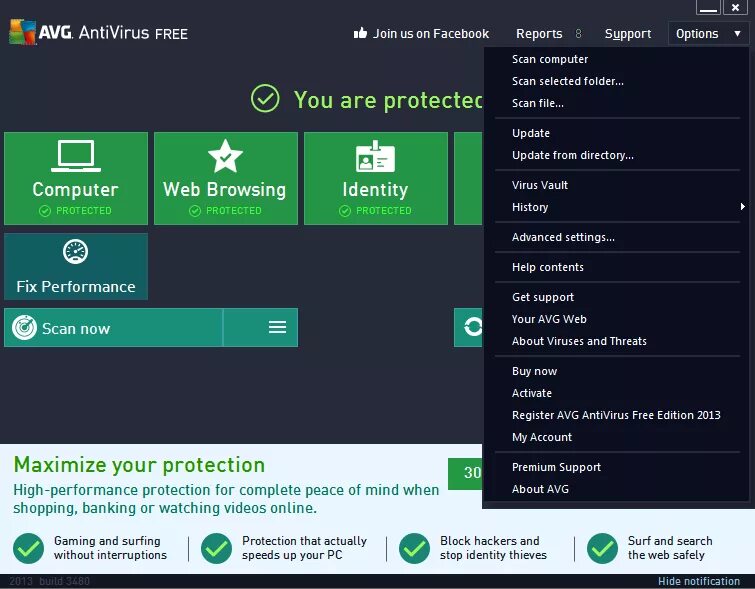Choose Buy now in the menu
This screenshot has width=755, height=589.
tap(534, 371)
